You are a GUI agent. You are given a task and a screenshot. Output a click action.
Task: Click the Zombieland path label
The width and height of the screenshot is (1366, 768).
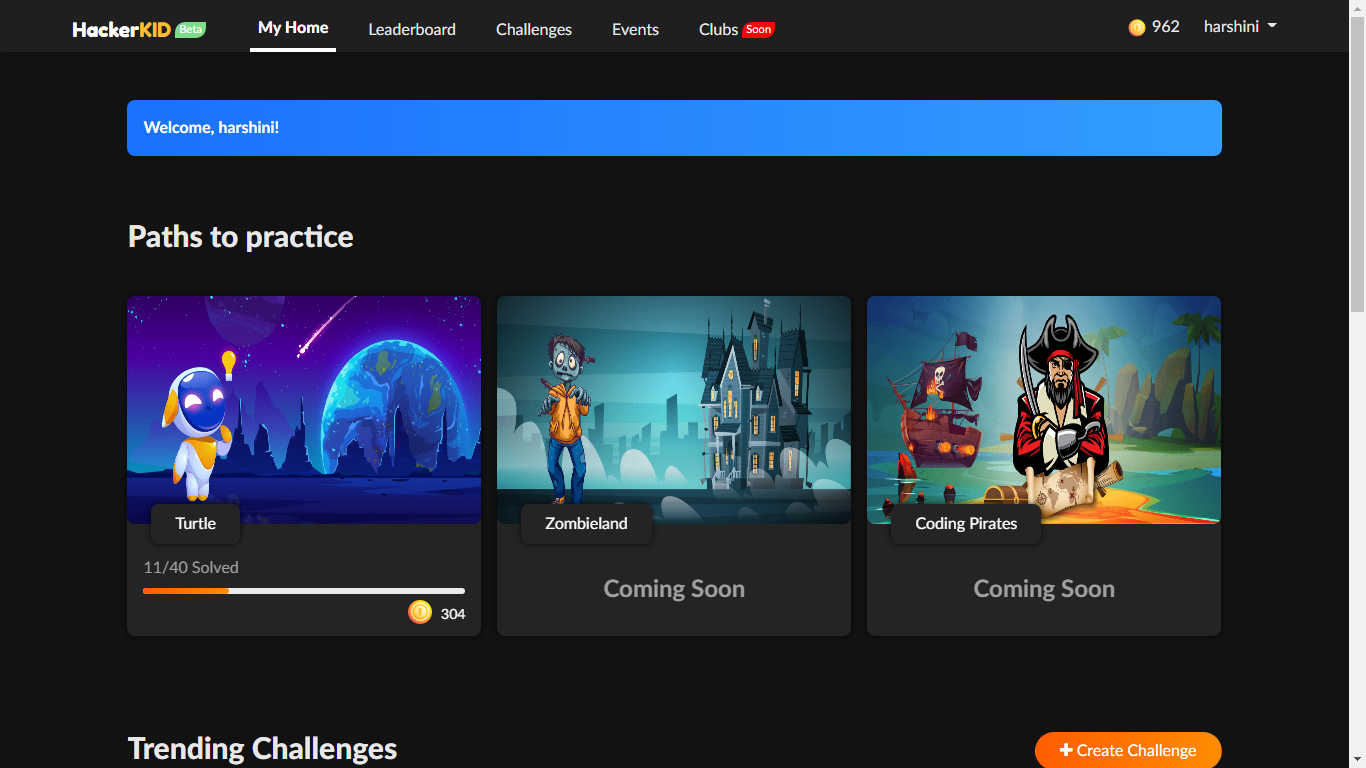(586, 523)
